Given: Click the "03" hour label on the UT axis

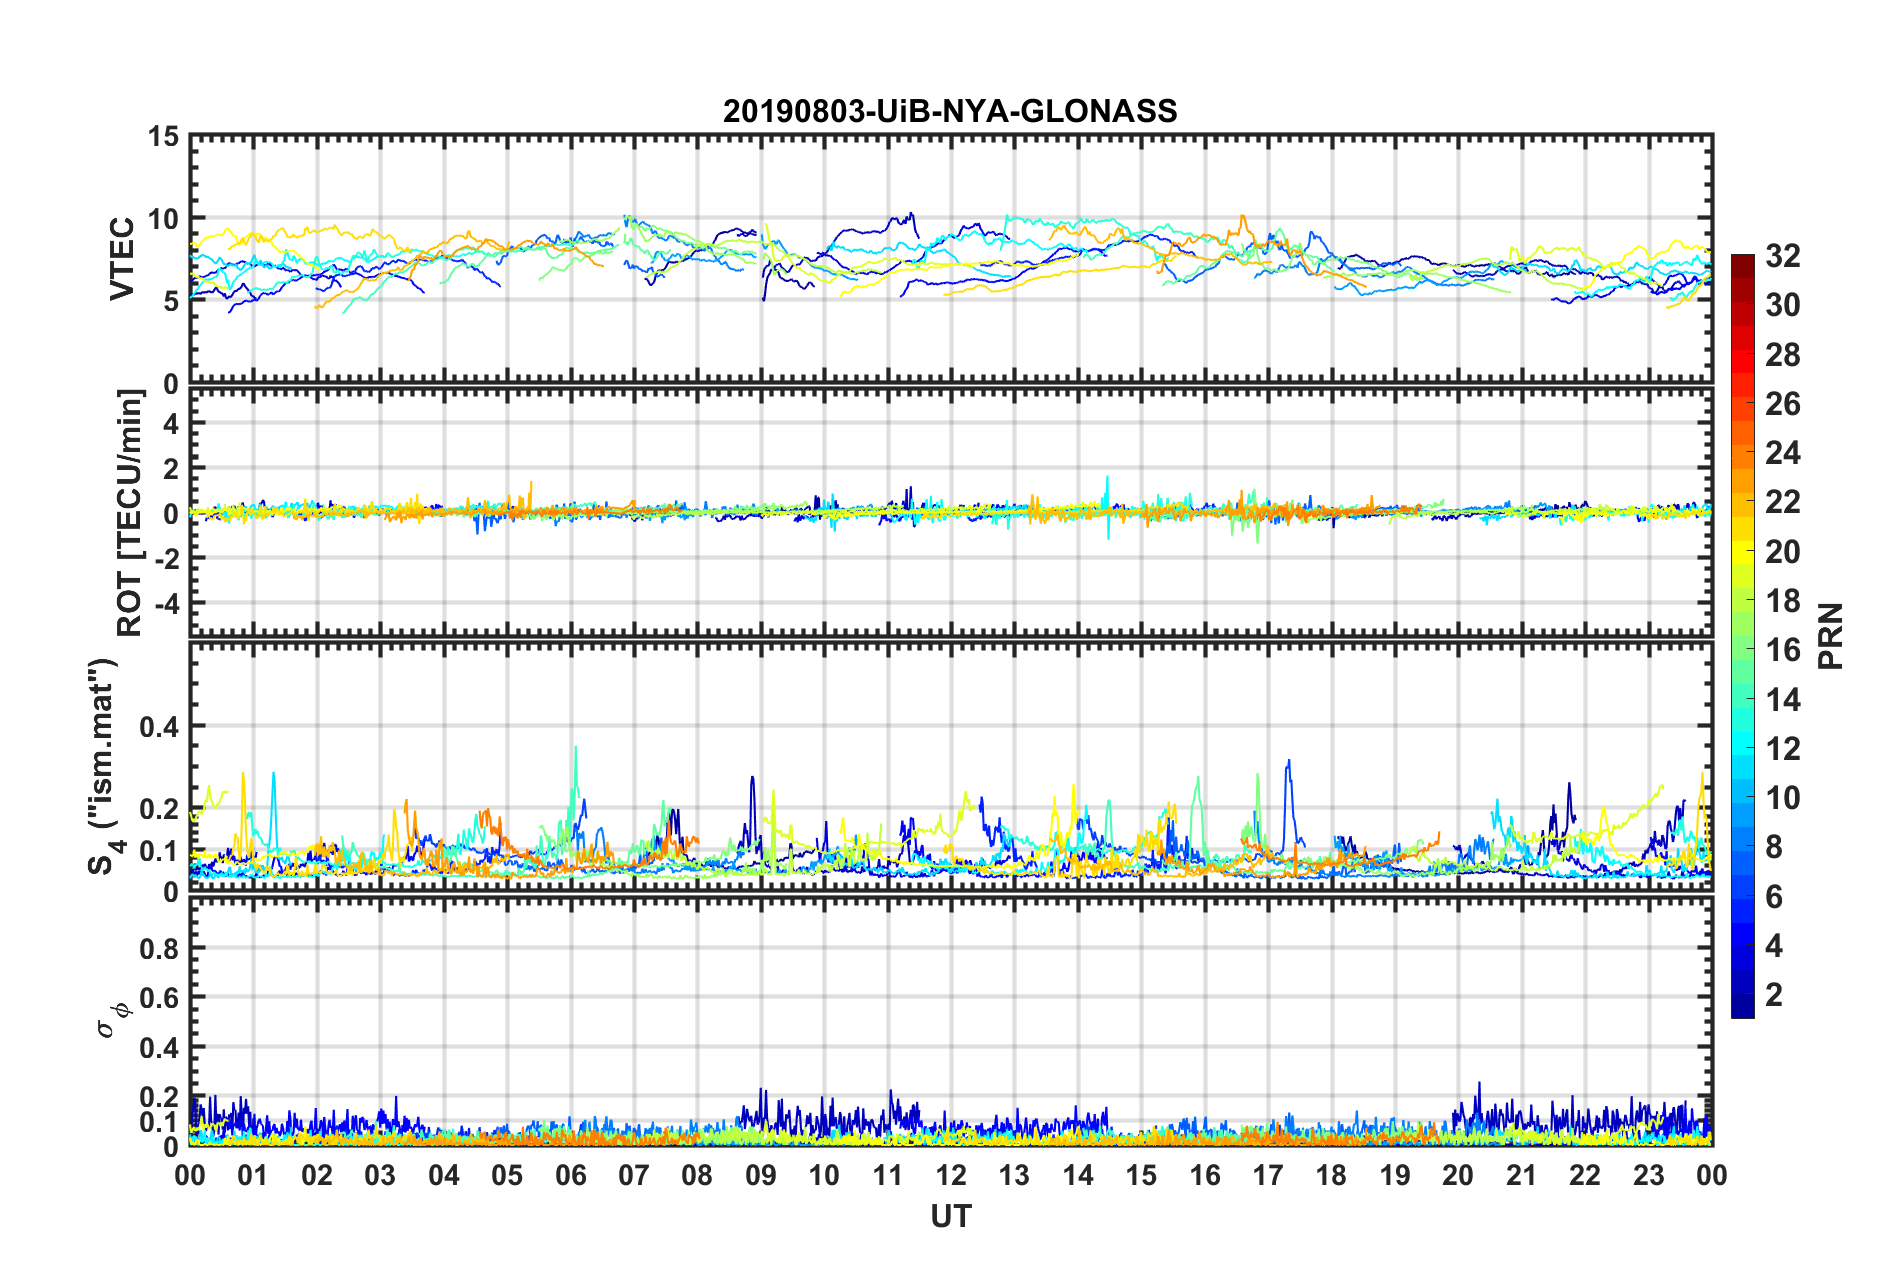Looking at the screenshot, I should pos(380,1175).
